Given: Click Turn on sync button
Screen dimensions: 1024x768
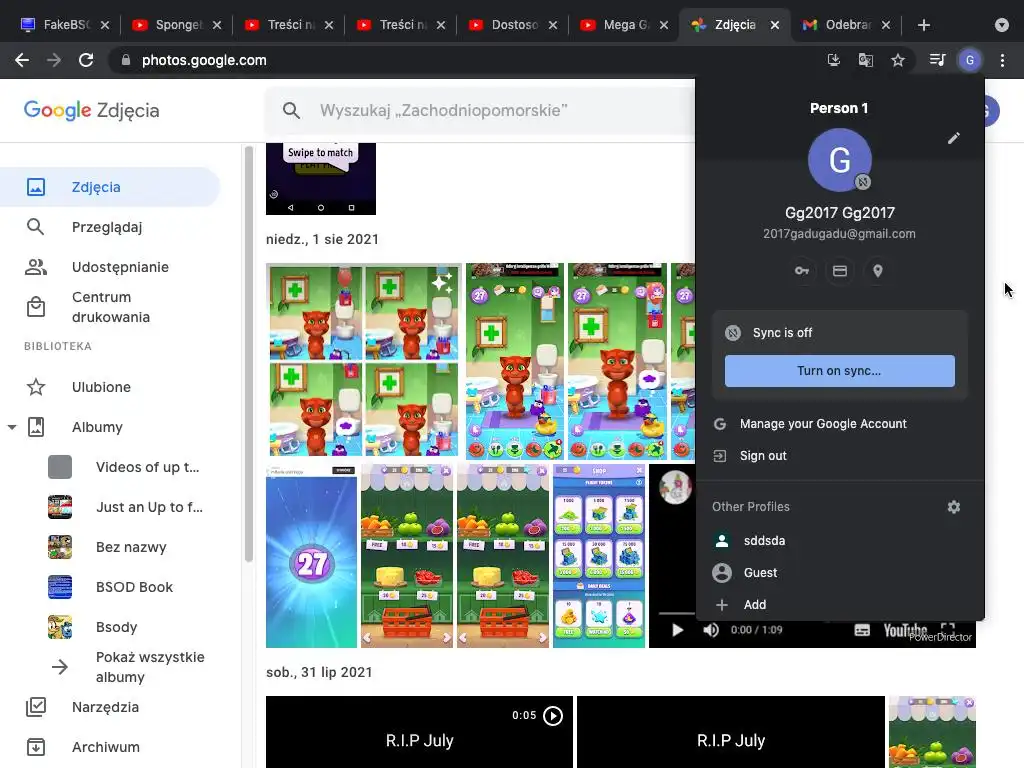Looking at the screenshot, I should point(839,371).
